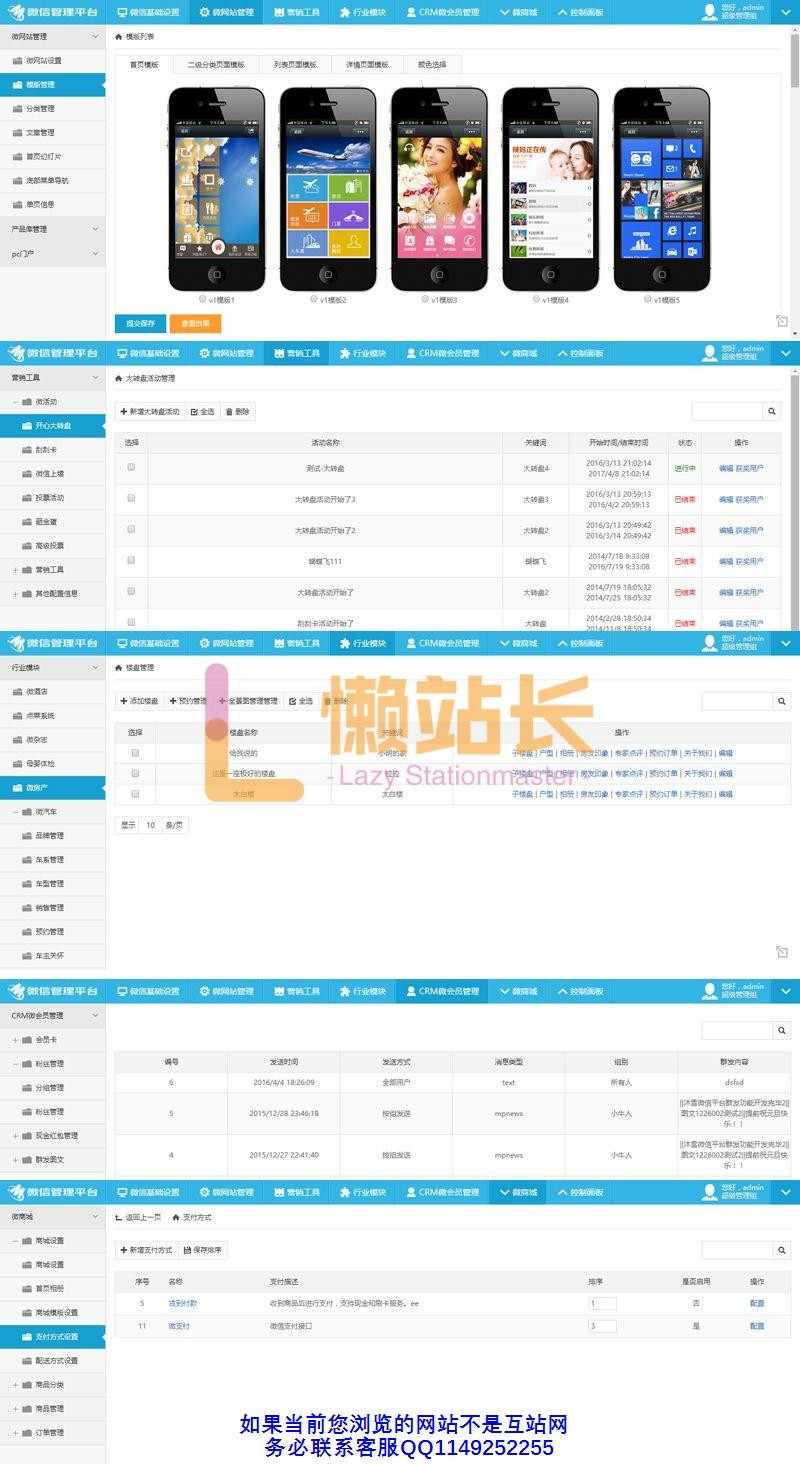
Task: Click the search magnifier icon on 支付方式 page
Action: 782,1250
